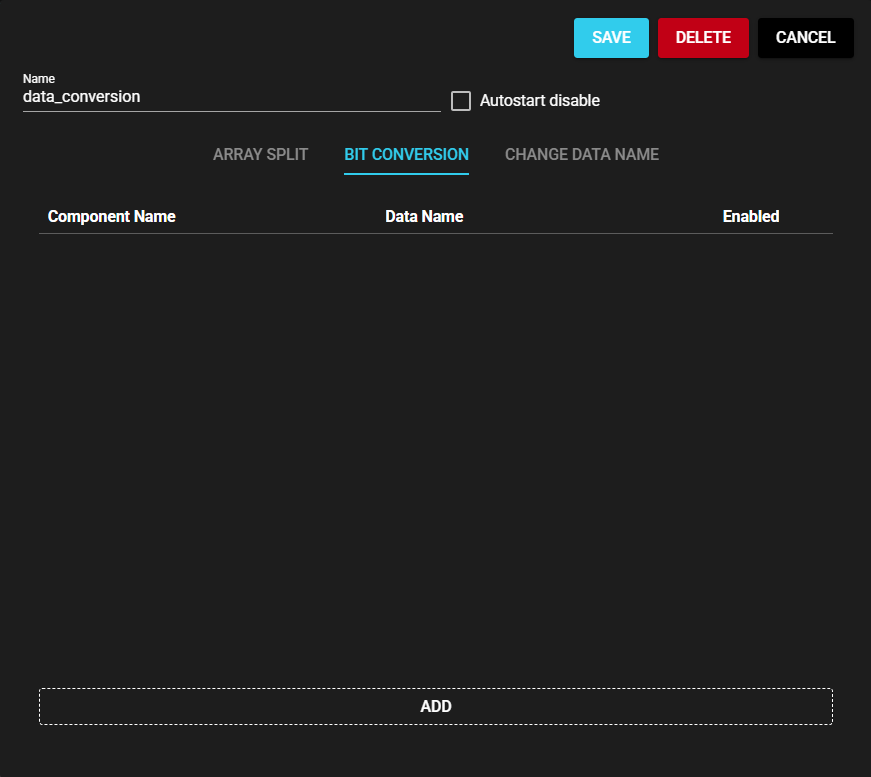The image size is (871, 777).
Task: Click the divider line under column headers
Action: (x=436, y=234)
